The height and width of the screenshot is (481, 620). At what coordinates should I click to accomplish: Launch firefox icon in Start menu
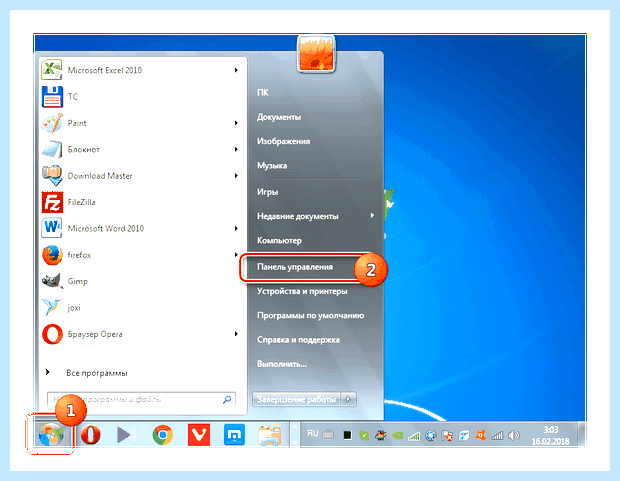52,255
